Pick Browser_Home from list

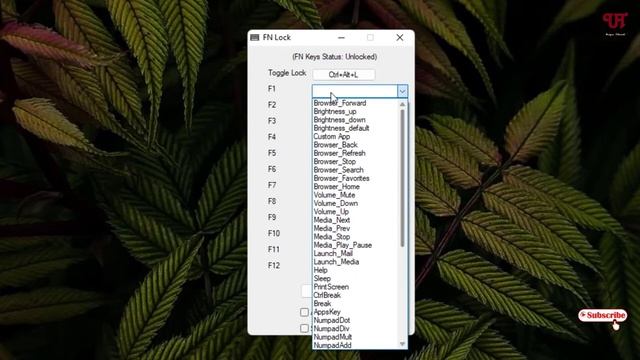336,187
